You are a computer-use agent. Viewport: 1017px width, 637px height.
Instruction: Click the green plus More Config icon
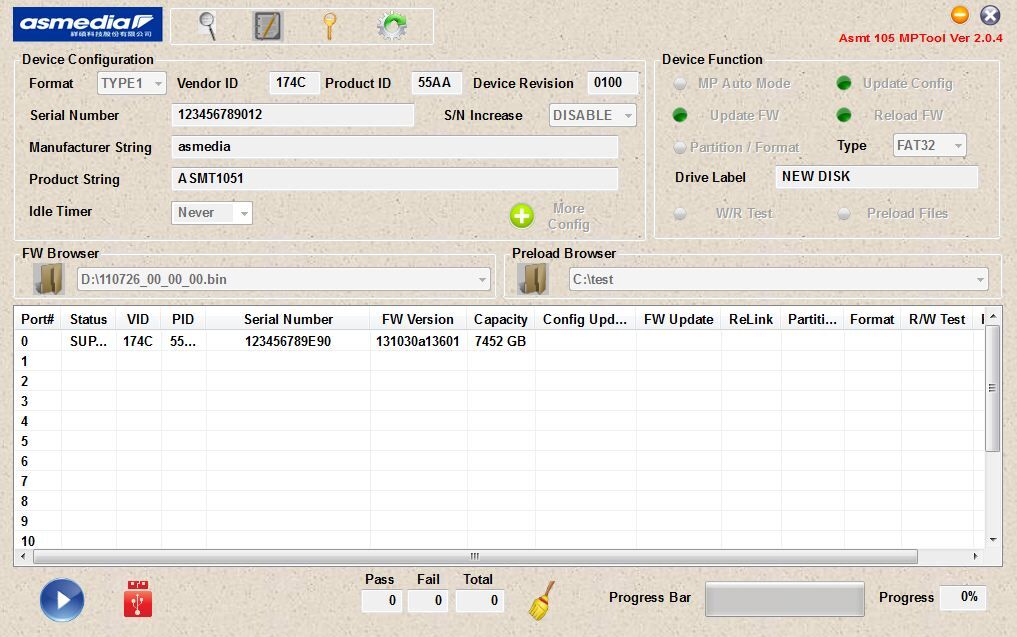coord(521,216)
